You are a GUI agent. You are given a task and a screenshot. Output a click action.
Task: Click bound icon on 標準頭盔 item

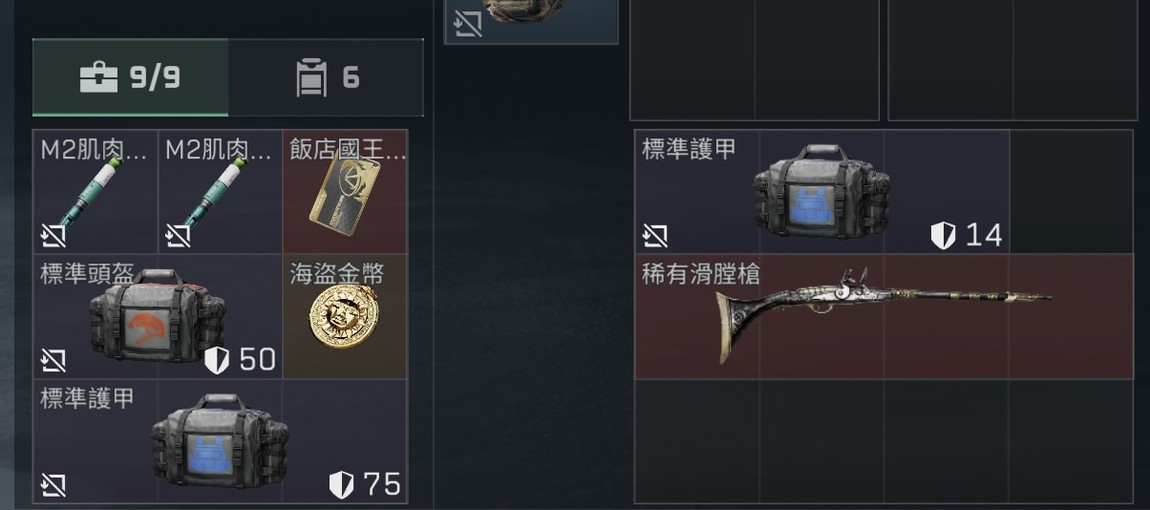54,360
